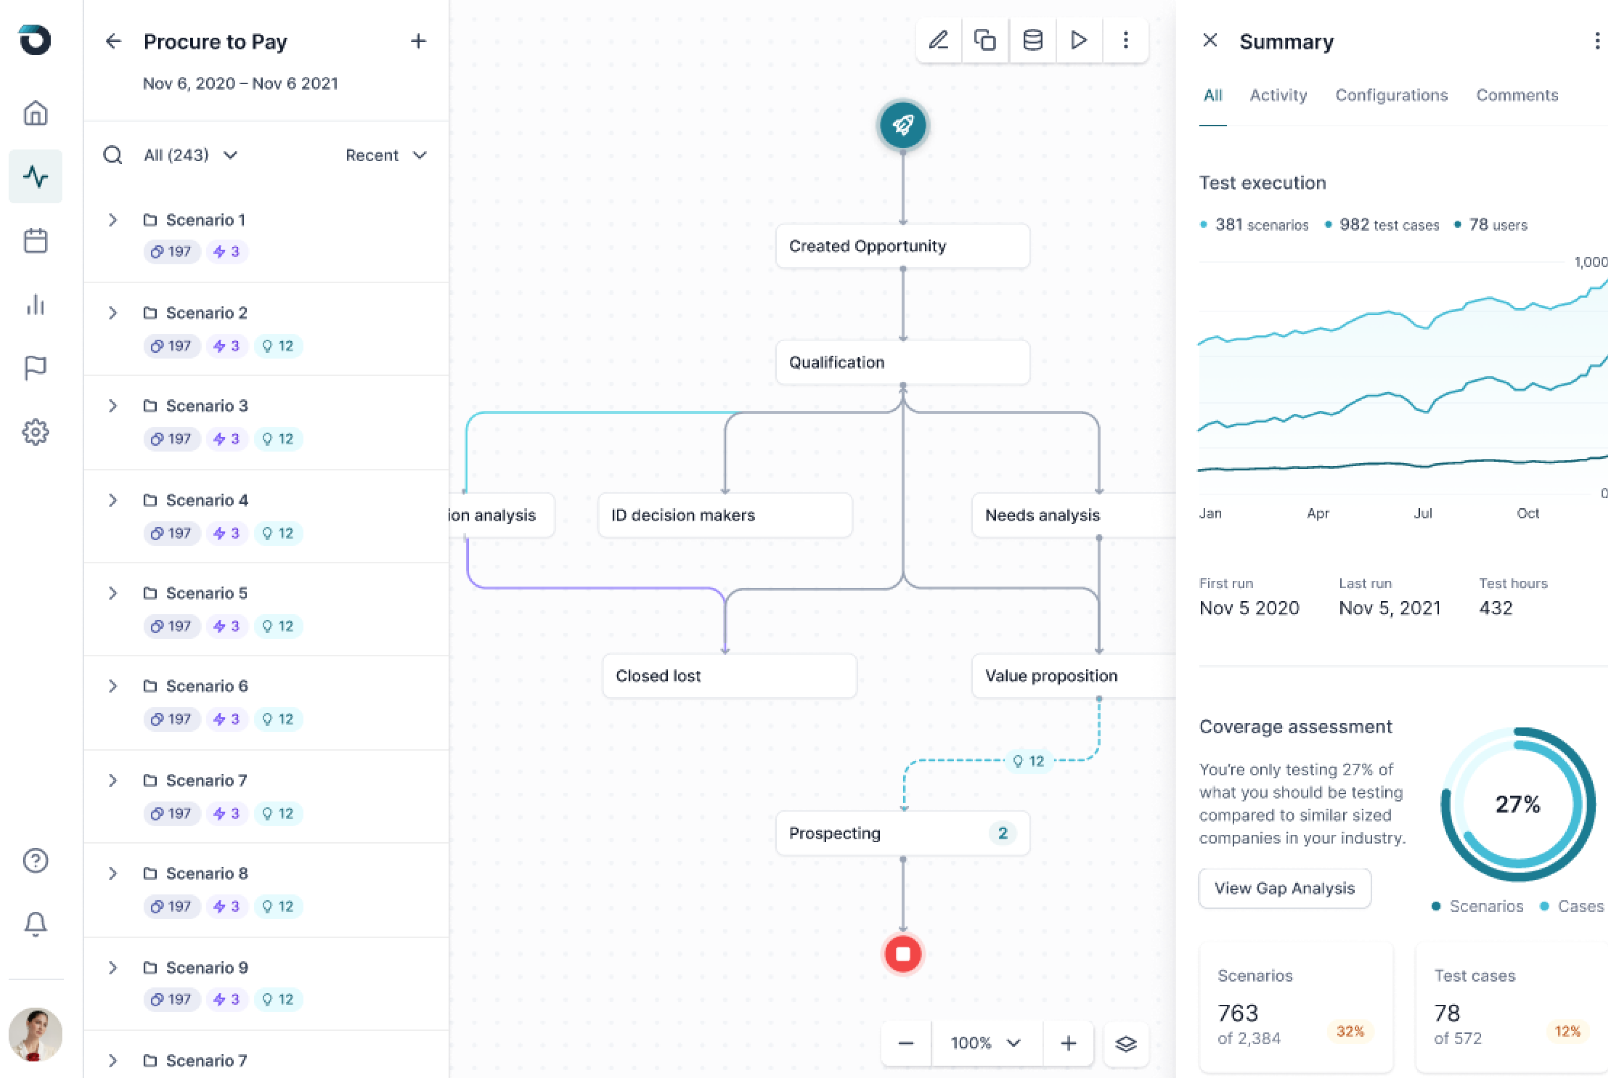Open the layers icon near zoom controls
Image resolution: width=1608 pixels, height=1078 pixels.
coord(1125,1043)
